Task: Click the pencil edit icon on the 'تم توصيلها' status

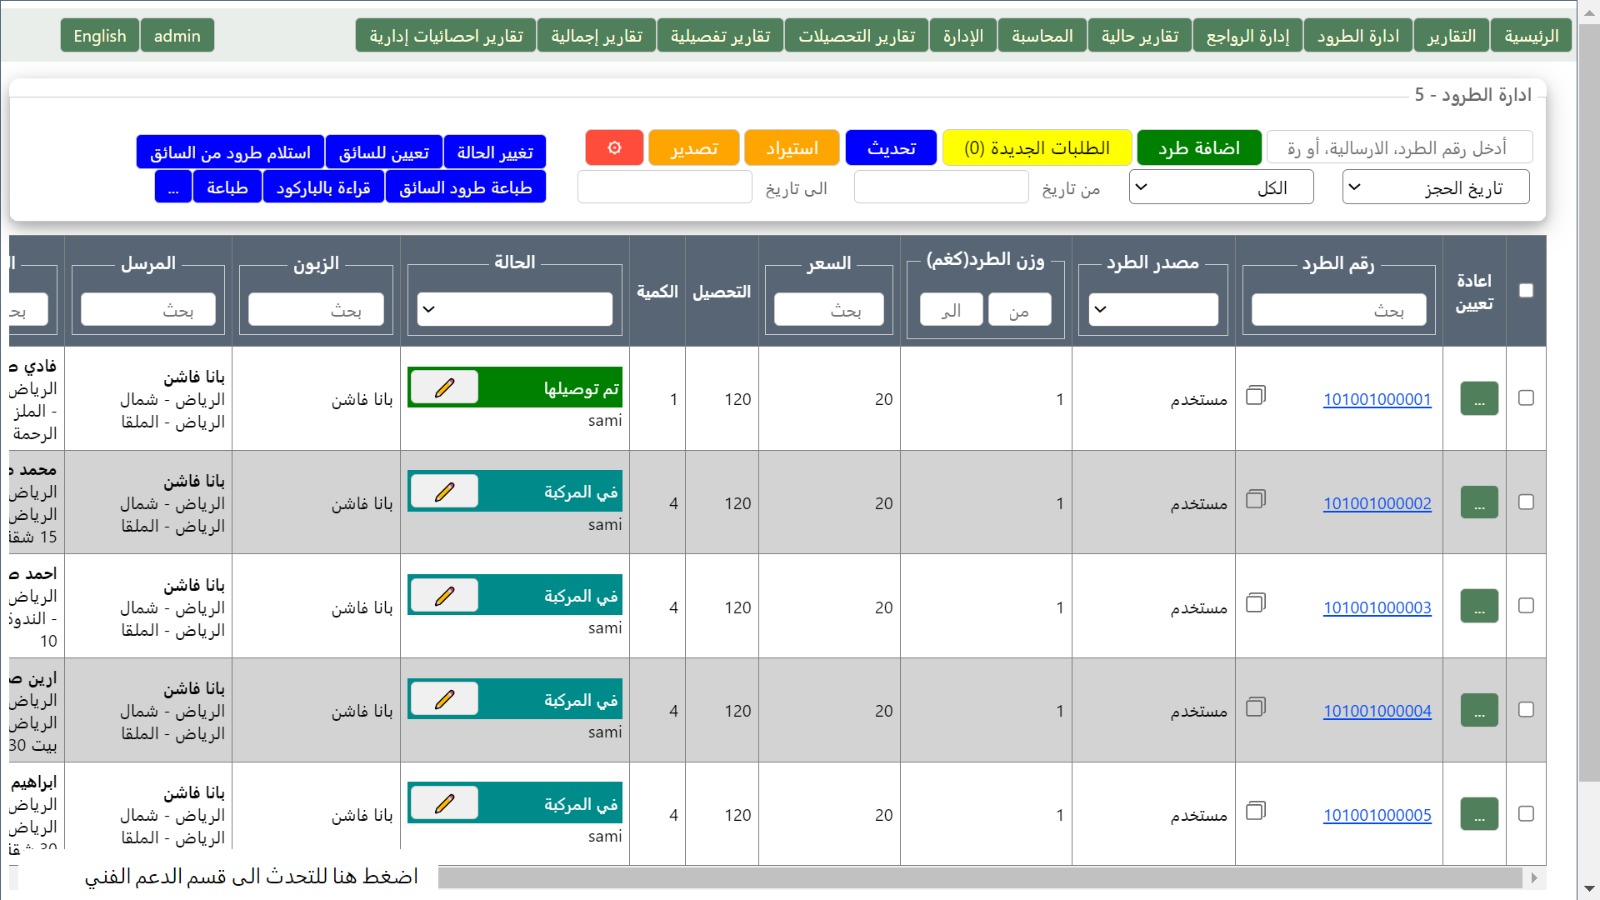Action: (x=444, y=387)
